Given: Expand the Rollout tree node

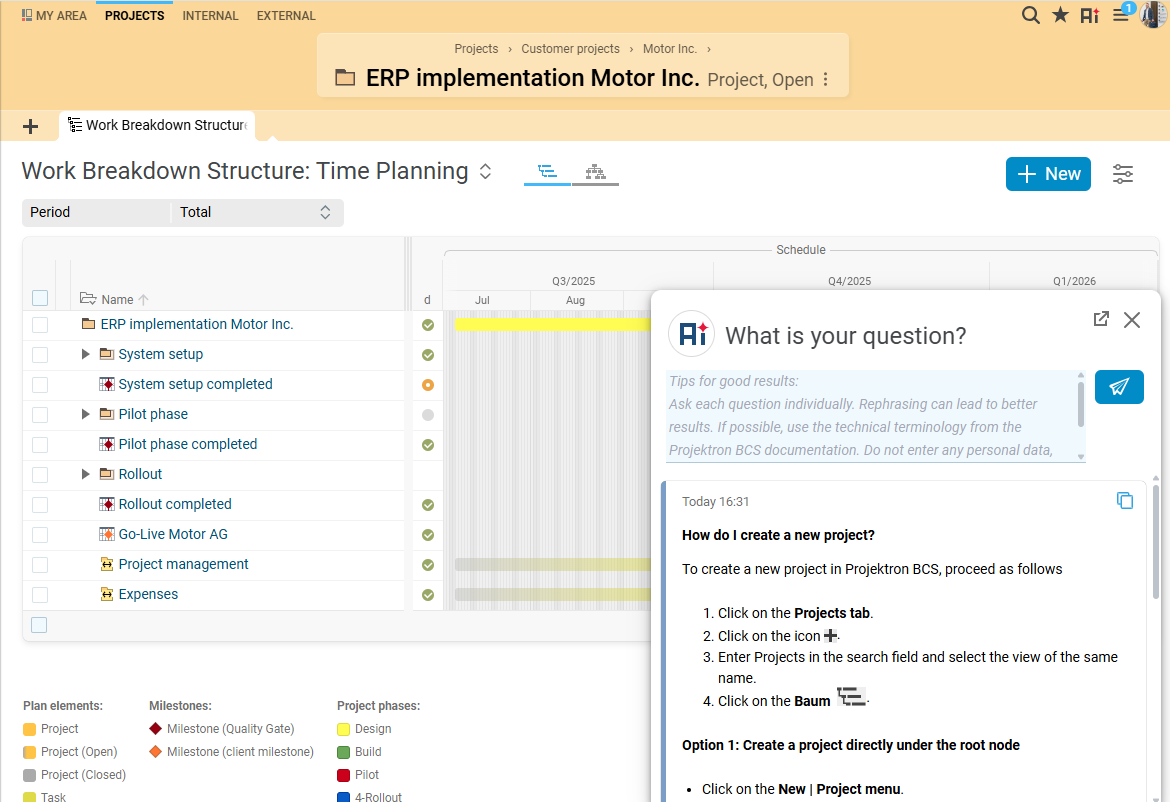Looking at the screenshot, I should (86, 474).
